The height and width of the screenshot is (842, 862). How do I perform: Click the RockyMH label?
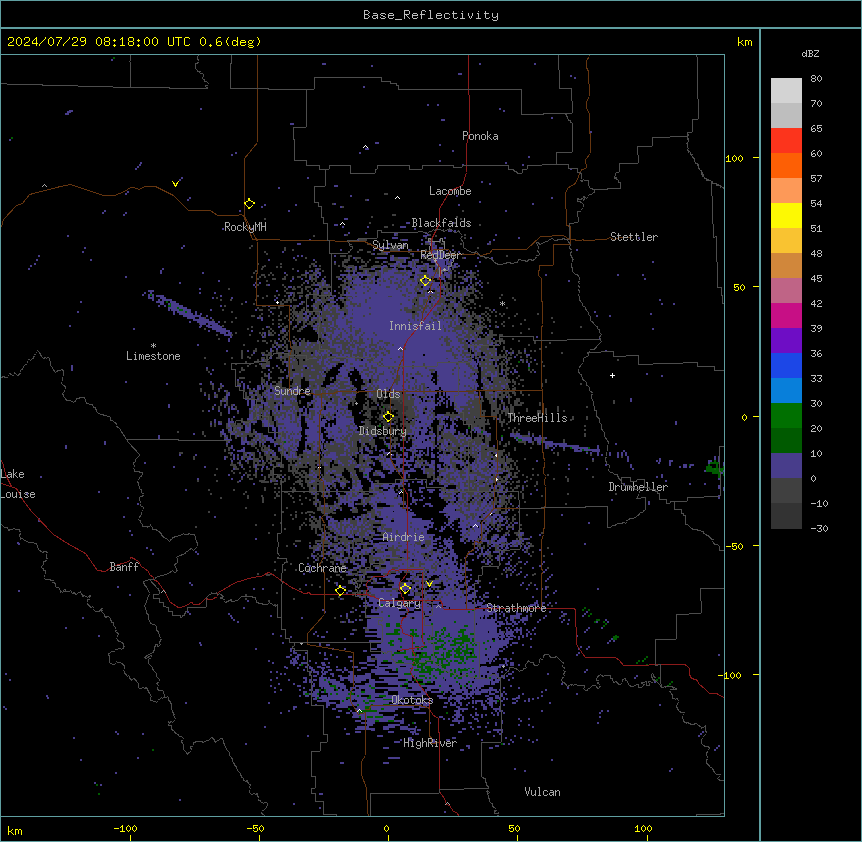pyautogui.click(x=245, y=227)
